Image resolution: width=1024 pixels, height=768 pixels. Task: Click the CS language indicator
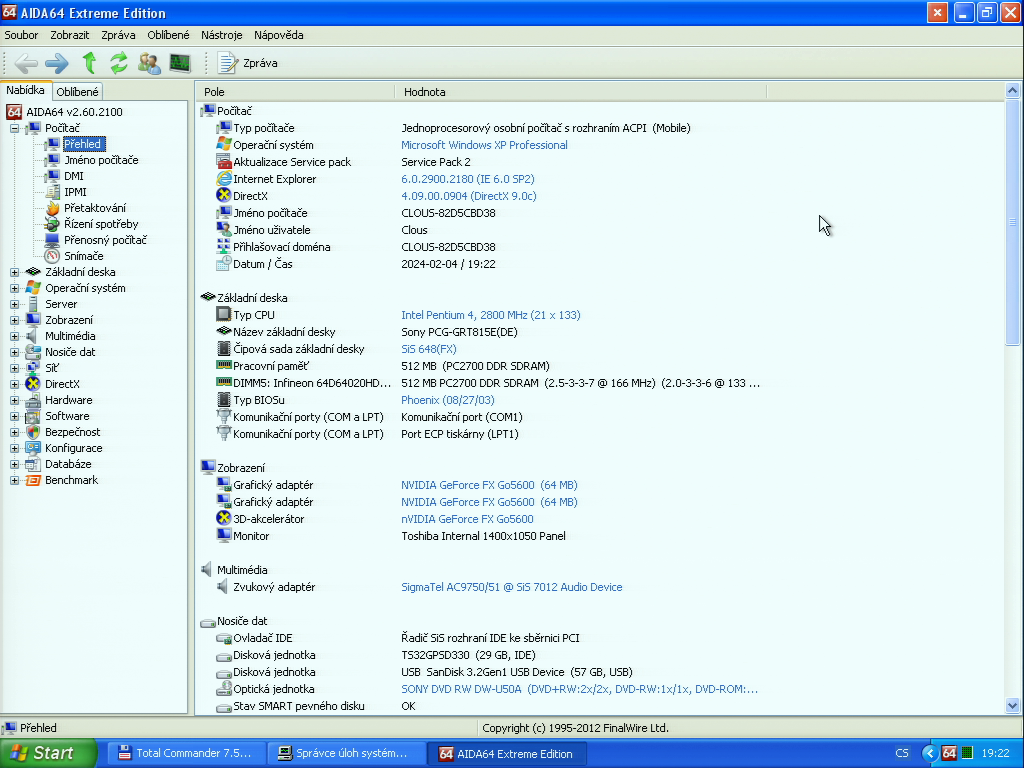[902, 753]
